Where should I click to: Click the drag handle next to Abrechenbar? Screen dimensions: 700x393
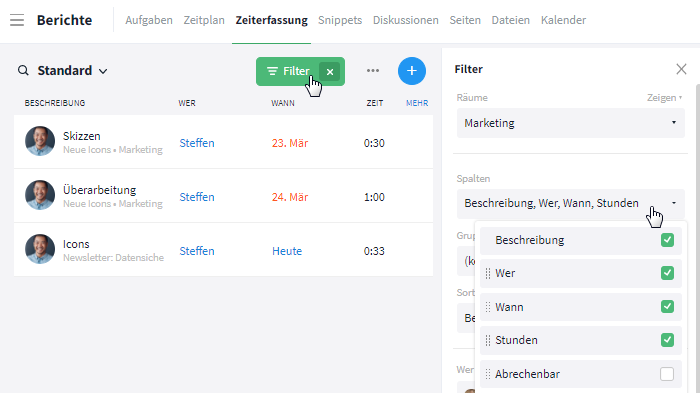pos(488,374)
